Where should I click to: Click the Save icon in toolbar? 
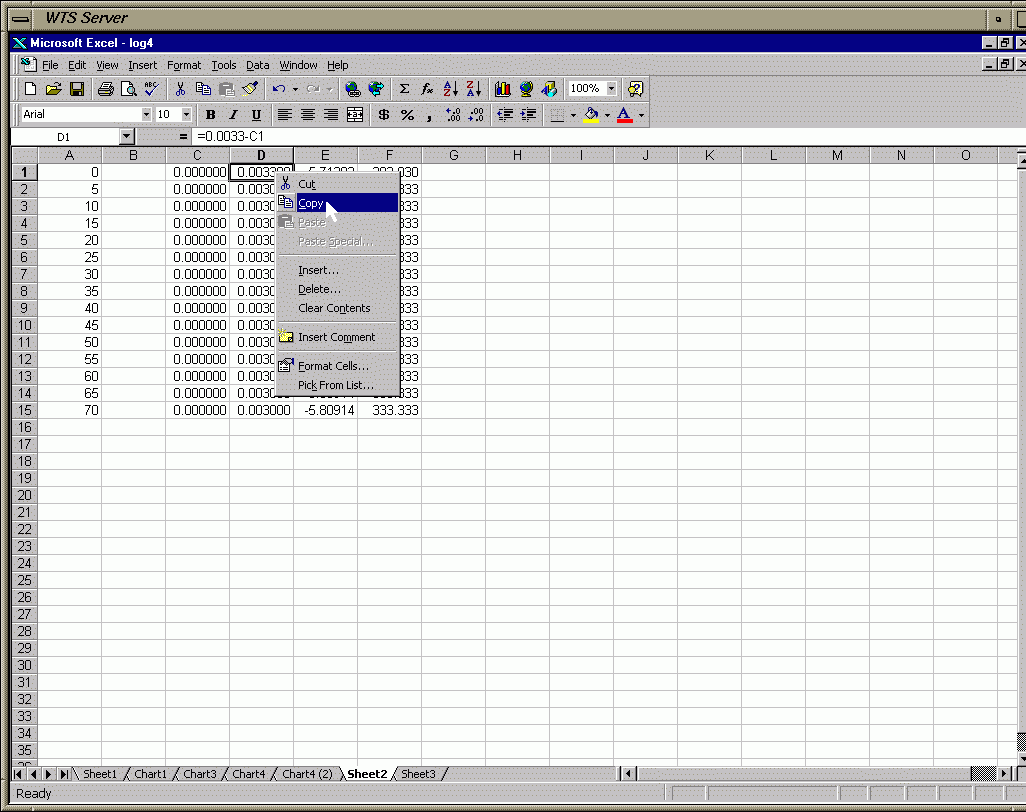coord(77,89)
